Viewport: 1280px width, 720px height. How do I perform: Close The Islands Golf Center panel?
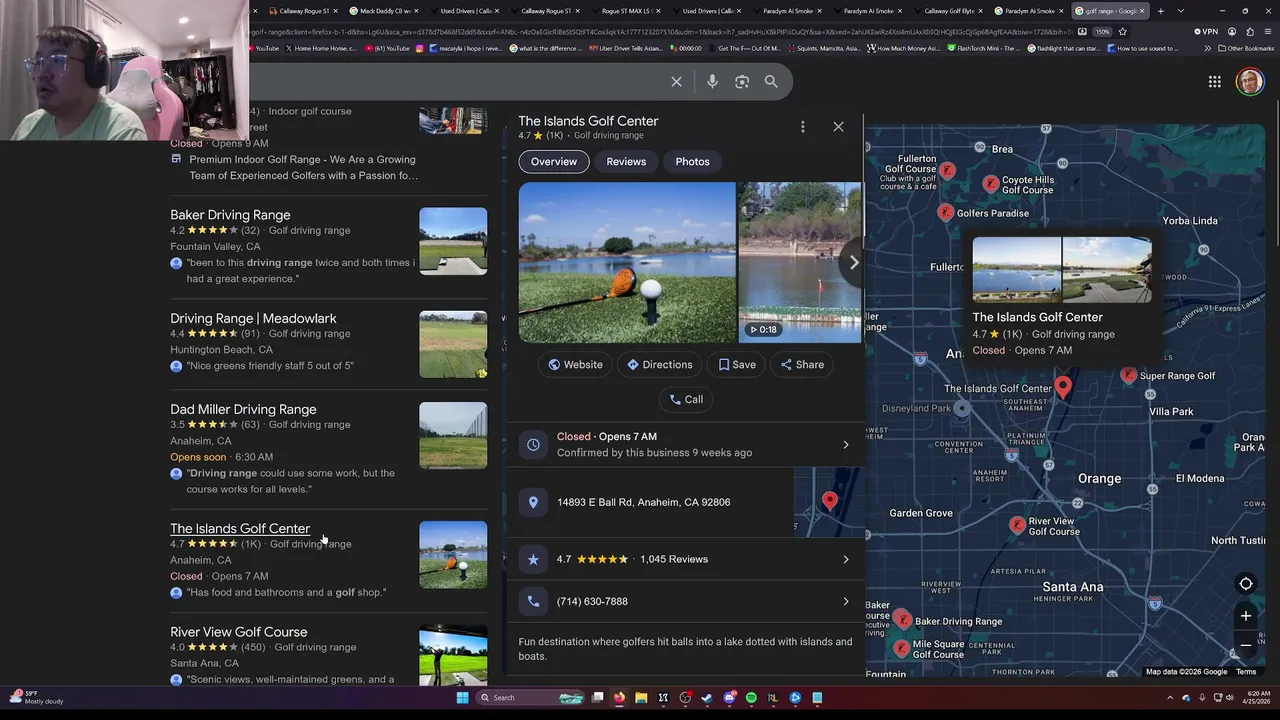click(838, 127)
